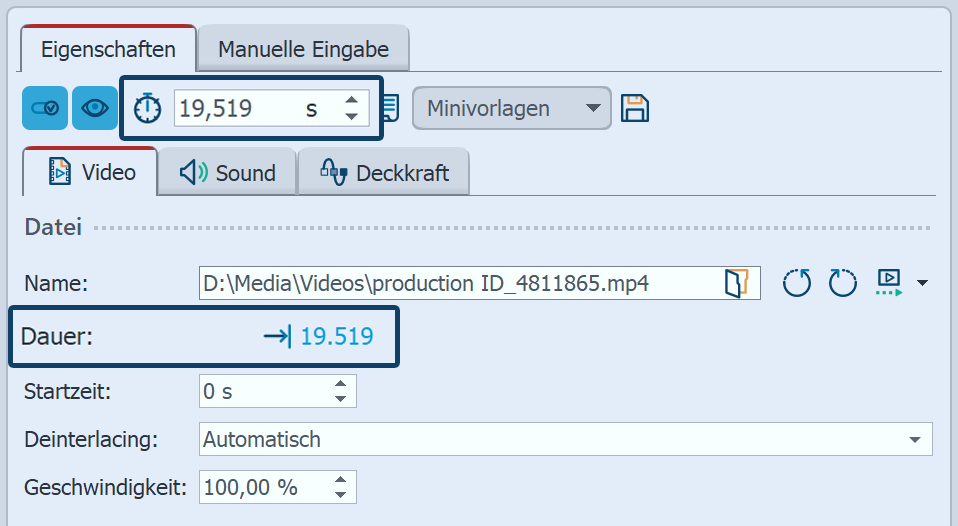
Task: Increase the Geschwindigkeit value with up arrow
Action: point(342,480)
